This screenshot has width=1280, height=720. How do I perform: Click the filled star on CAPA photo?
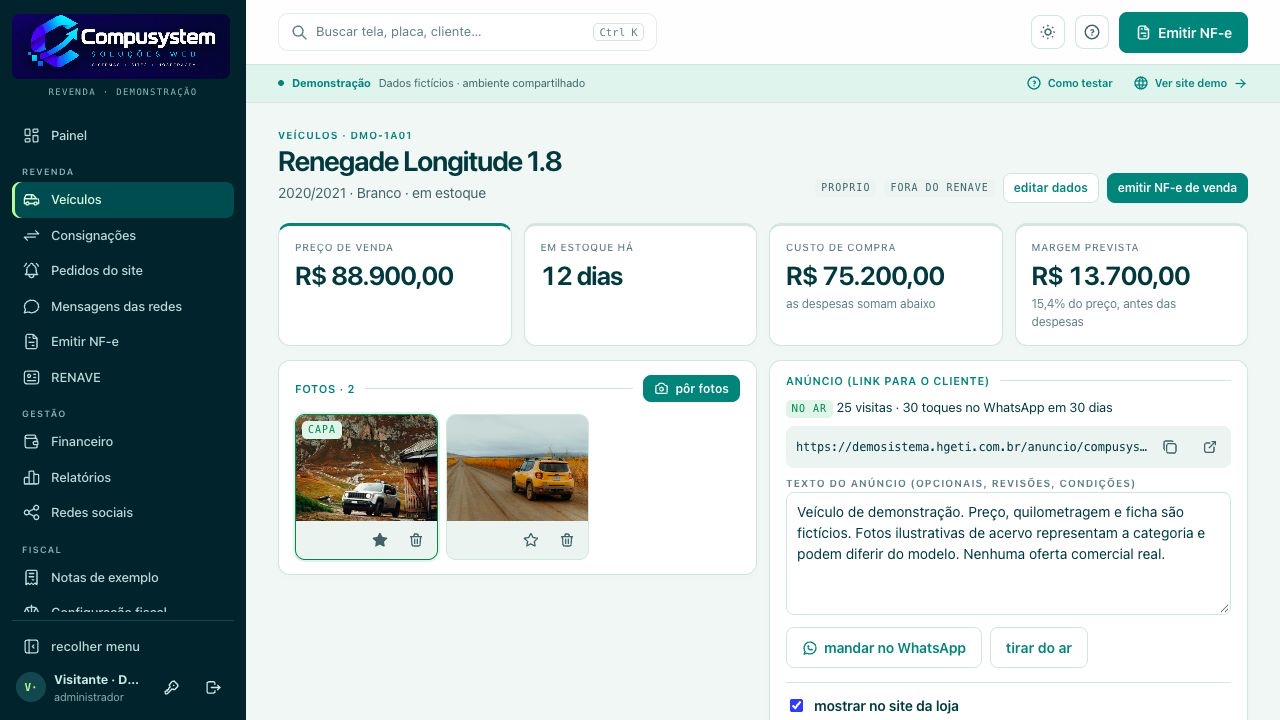(x=380, y=540)
